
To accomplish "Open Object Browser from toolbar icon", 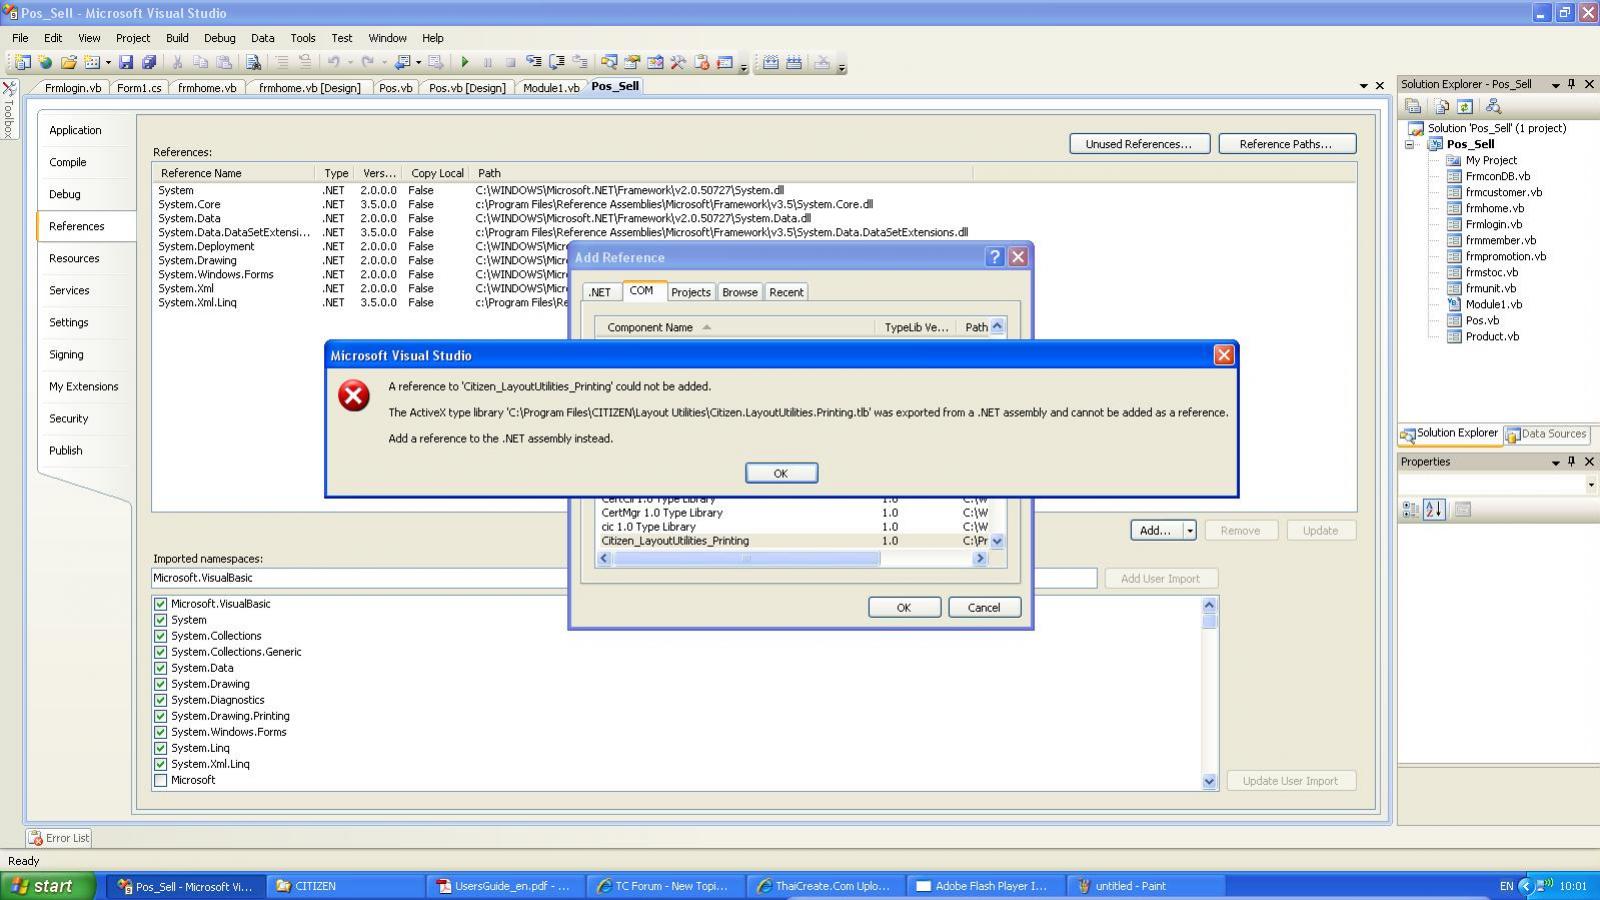I will click(655, 62).
